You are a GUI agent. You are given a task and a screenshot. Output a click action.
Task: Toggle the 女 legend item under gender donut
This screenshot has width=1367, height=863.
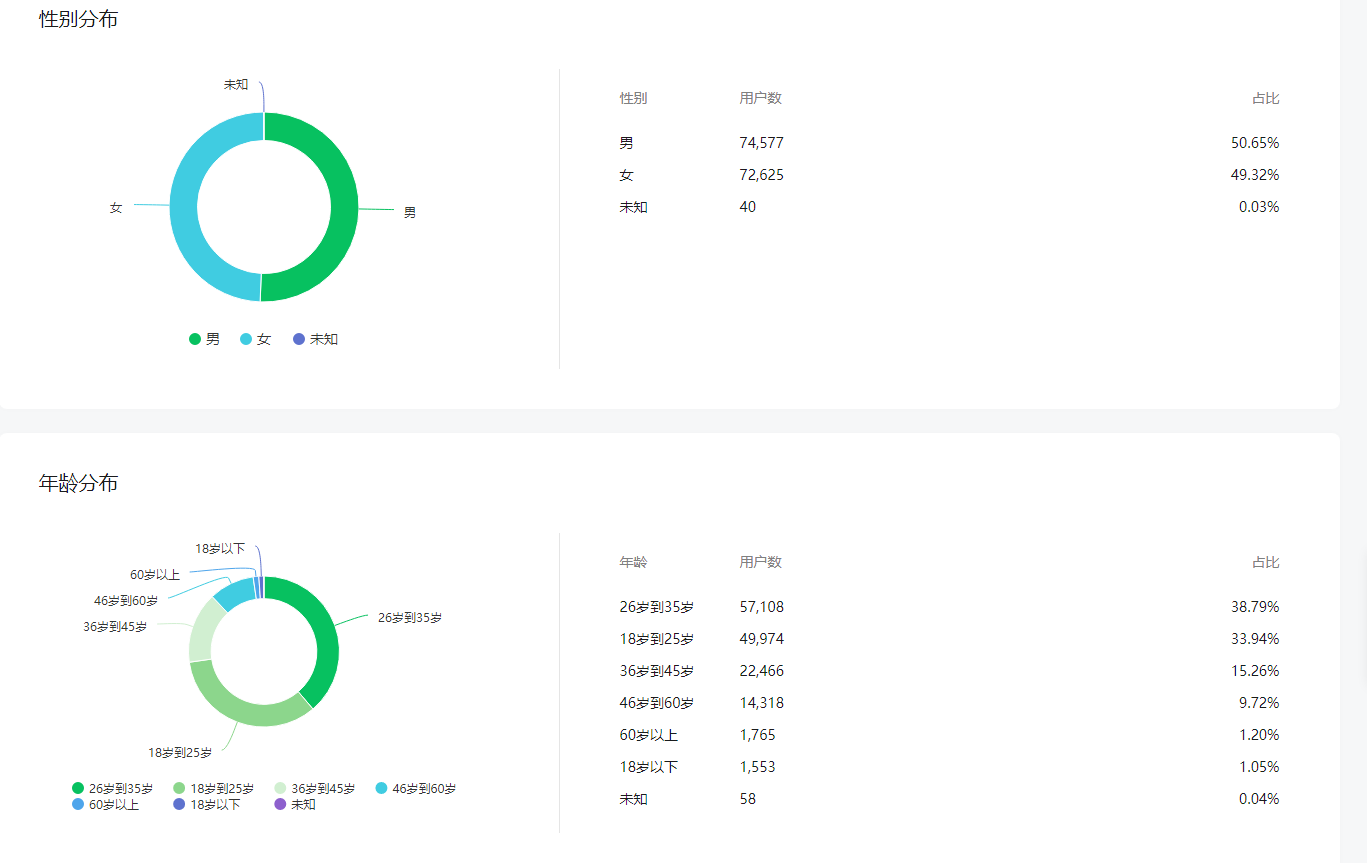pyautogui.click(x=256, y=339)
